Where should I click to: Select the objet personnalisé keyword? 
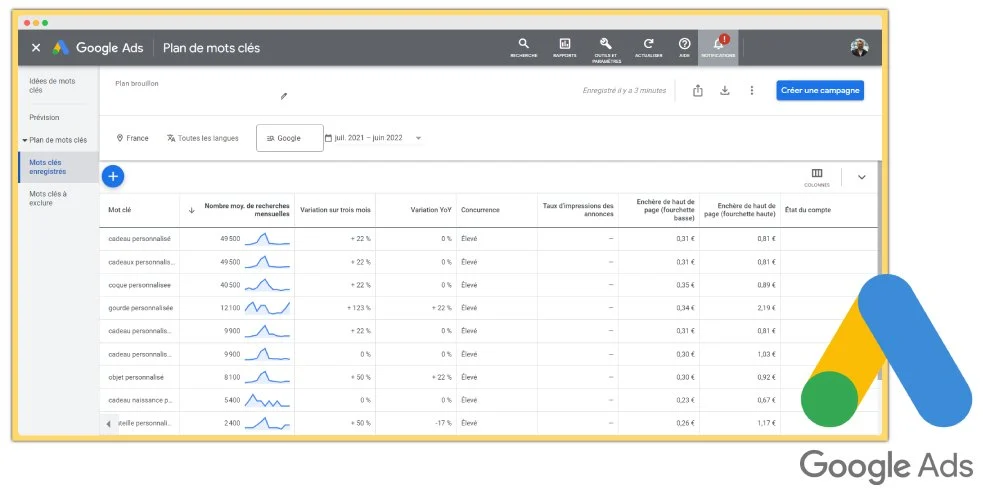pos(136,377)
